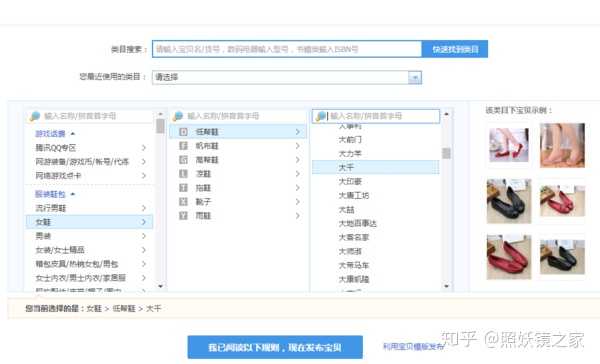Collapse the 服装鞋包 group

pos(73,194)
